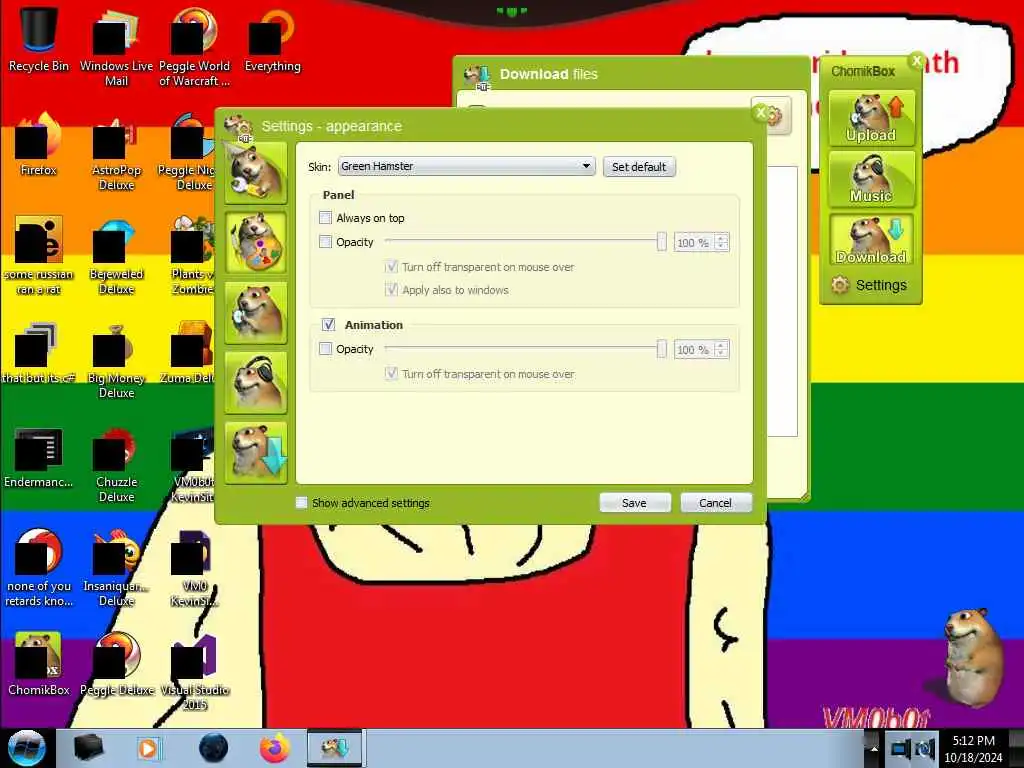This screenshot has width=1024, height=768.
Task: Click the ChomikBox taskbar button
Action: [x=335, y=748]
